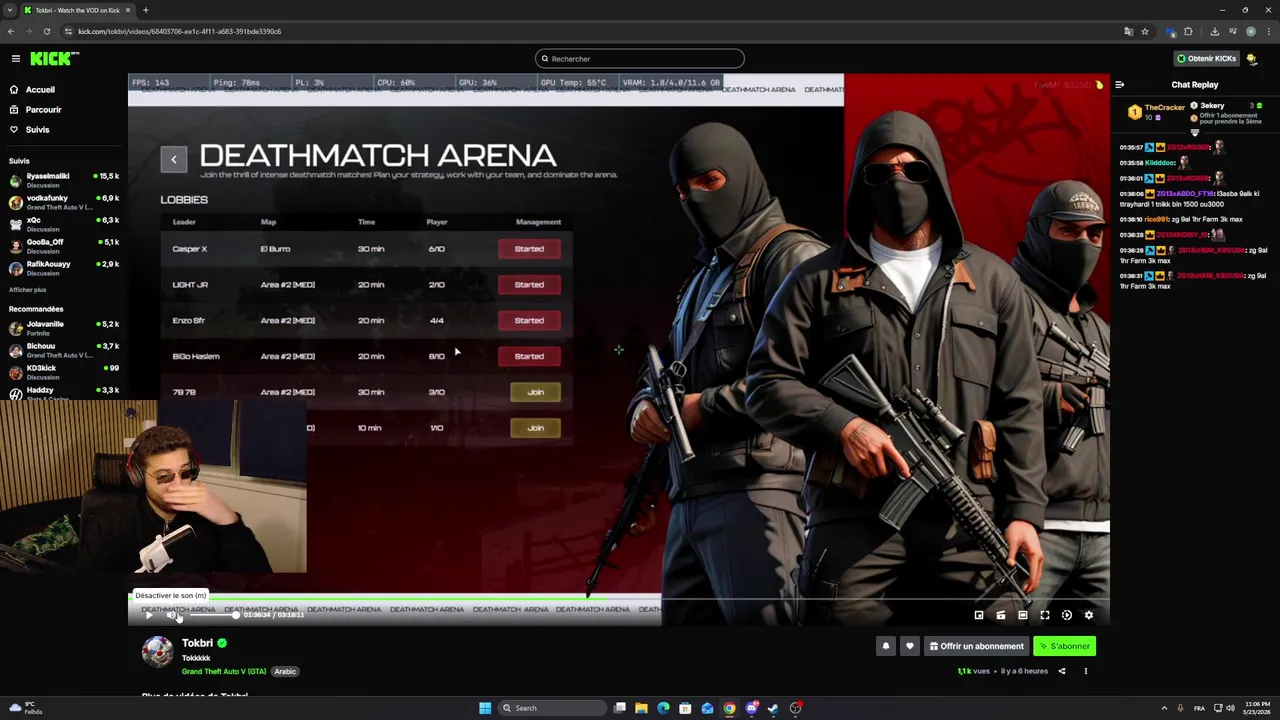Open Chrome extensions menu
The width and height of the screenshot is (1280, 720).
click(1188, 31)
